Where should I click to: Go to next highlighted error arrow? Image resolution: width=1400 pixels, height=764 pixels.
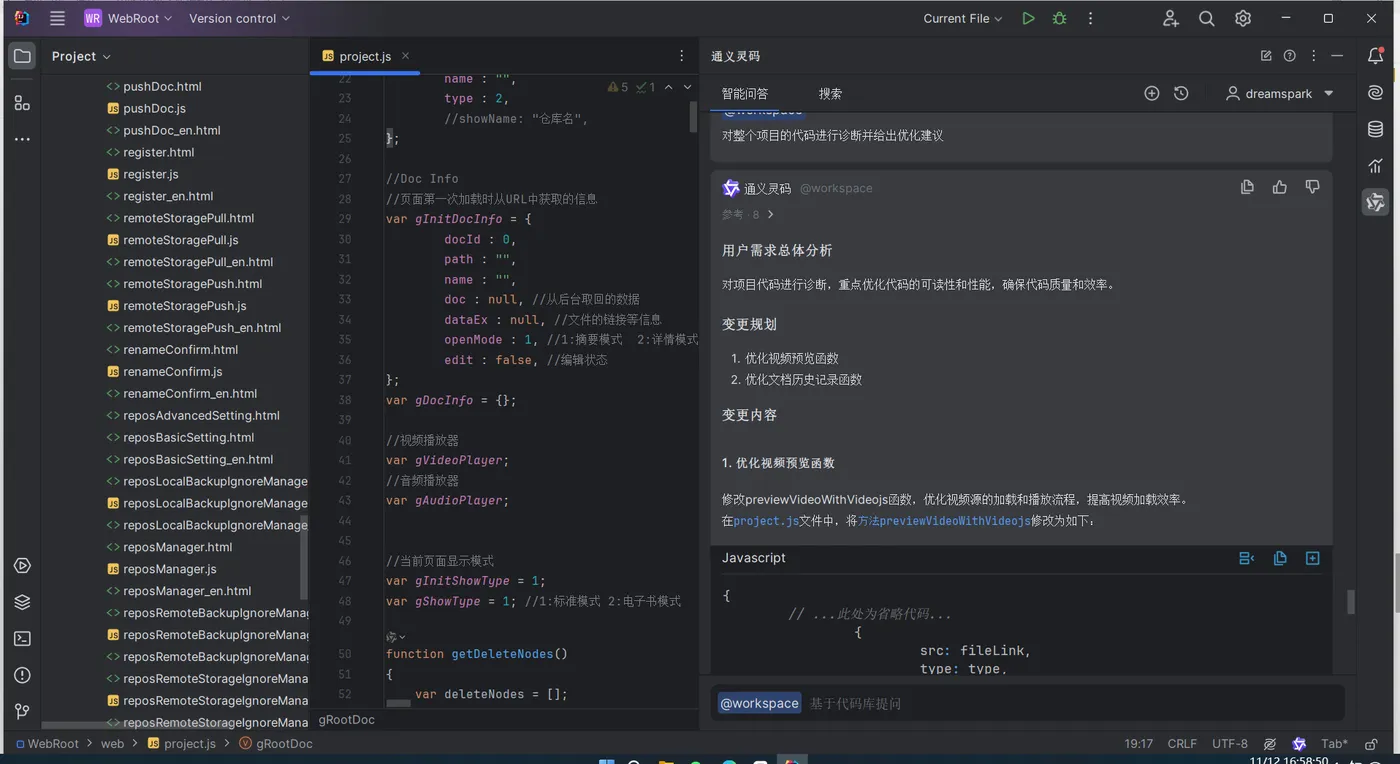tap(687, 87)
